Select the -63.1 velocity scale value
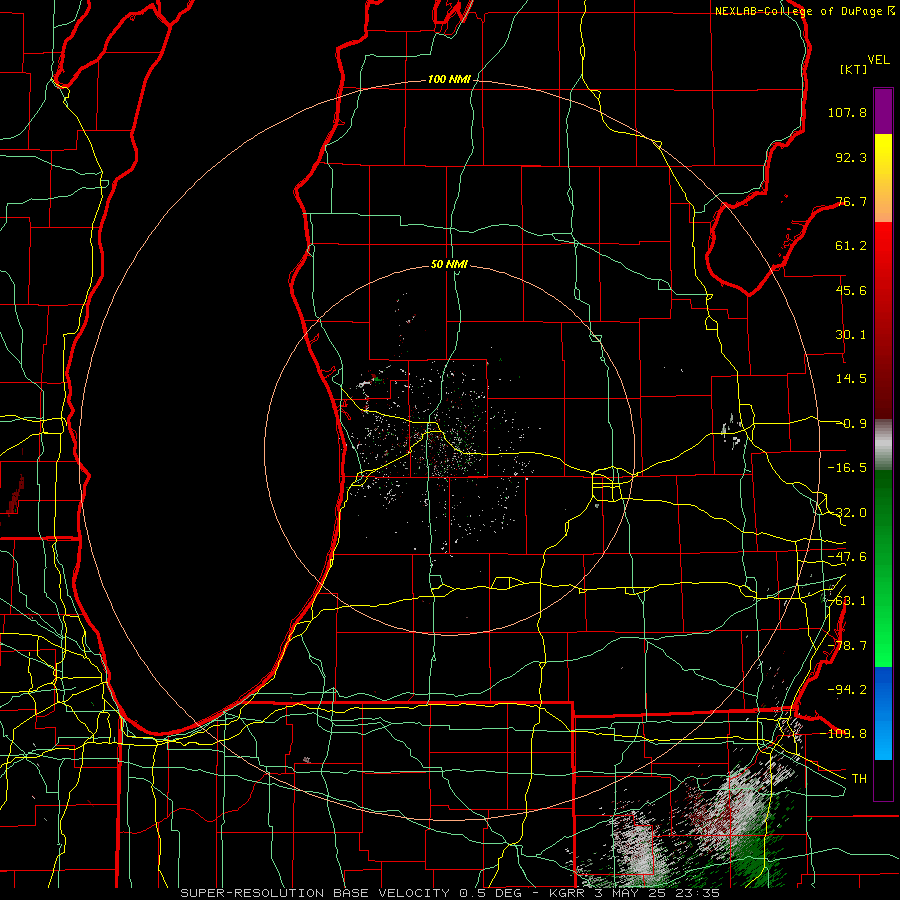This screenshot has width=900, height=900. tap(847, 601)
